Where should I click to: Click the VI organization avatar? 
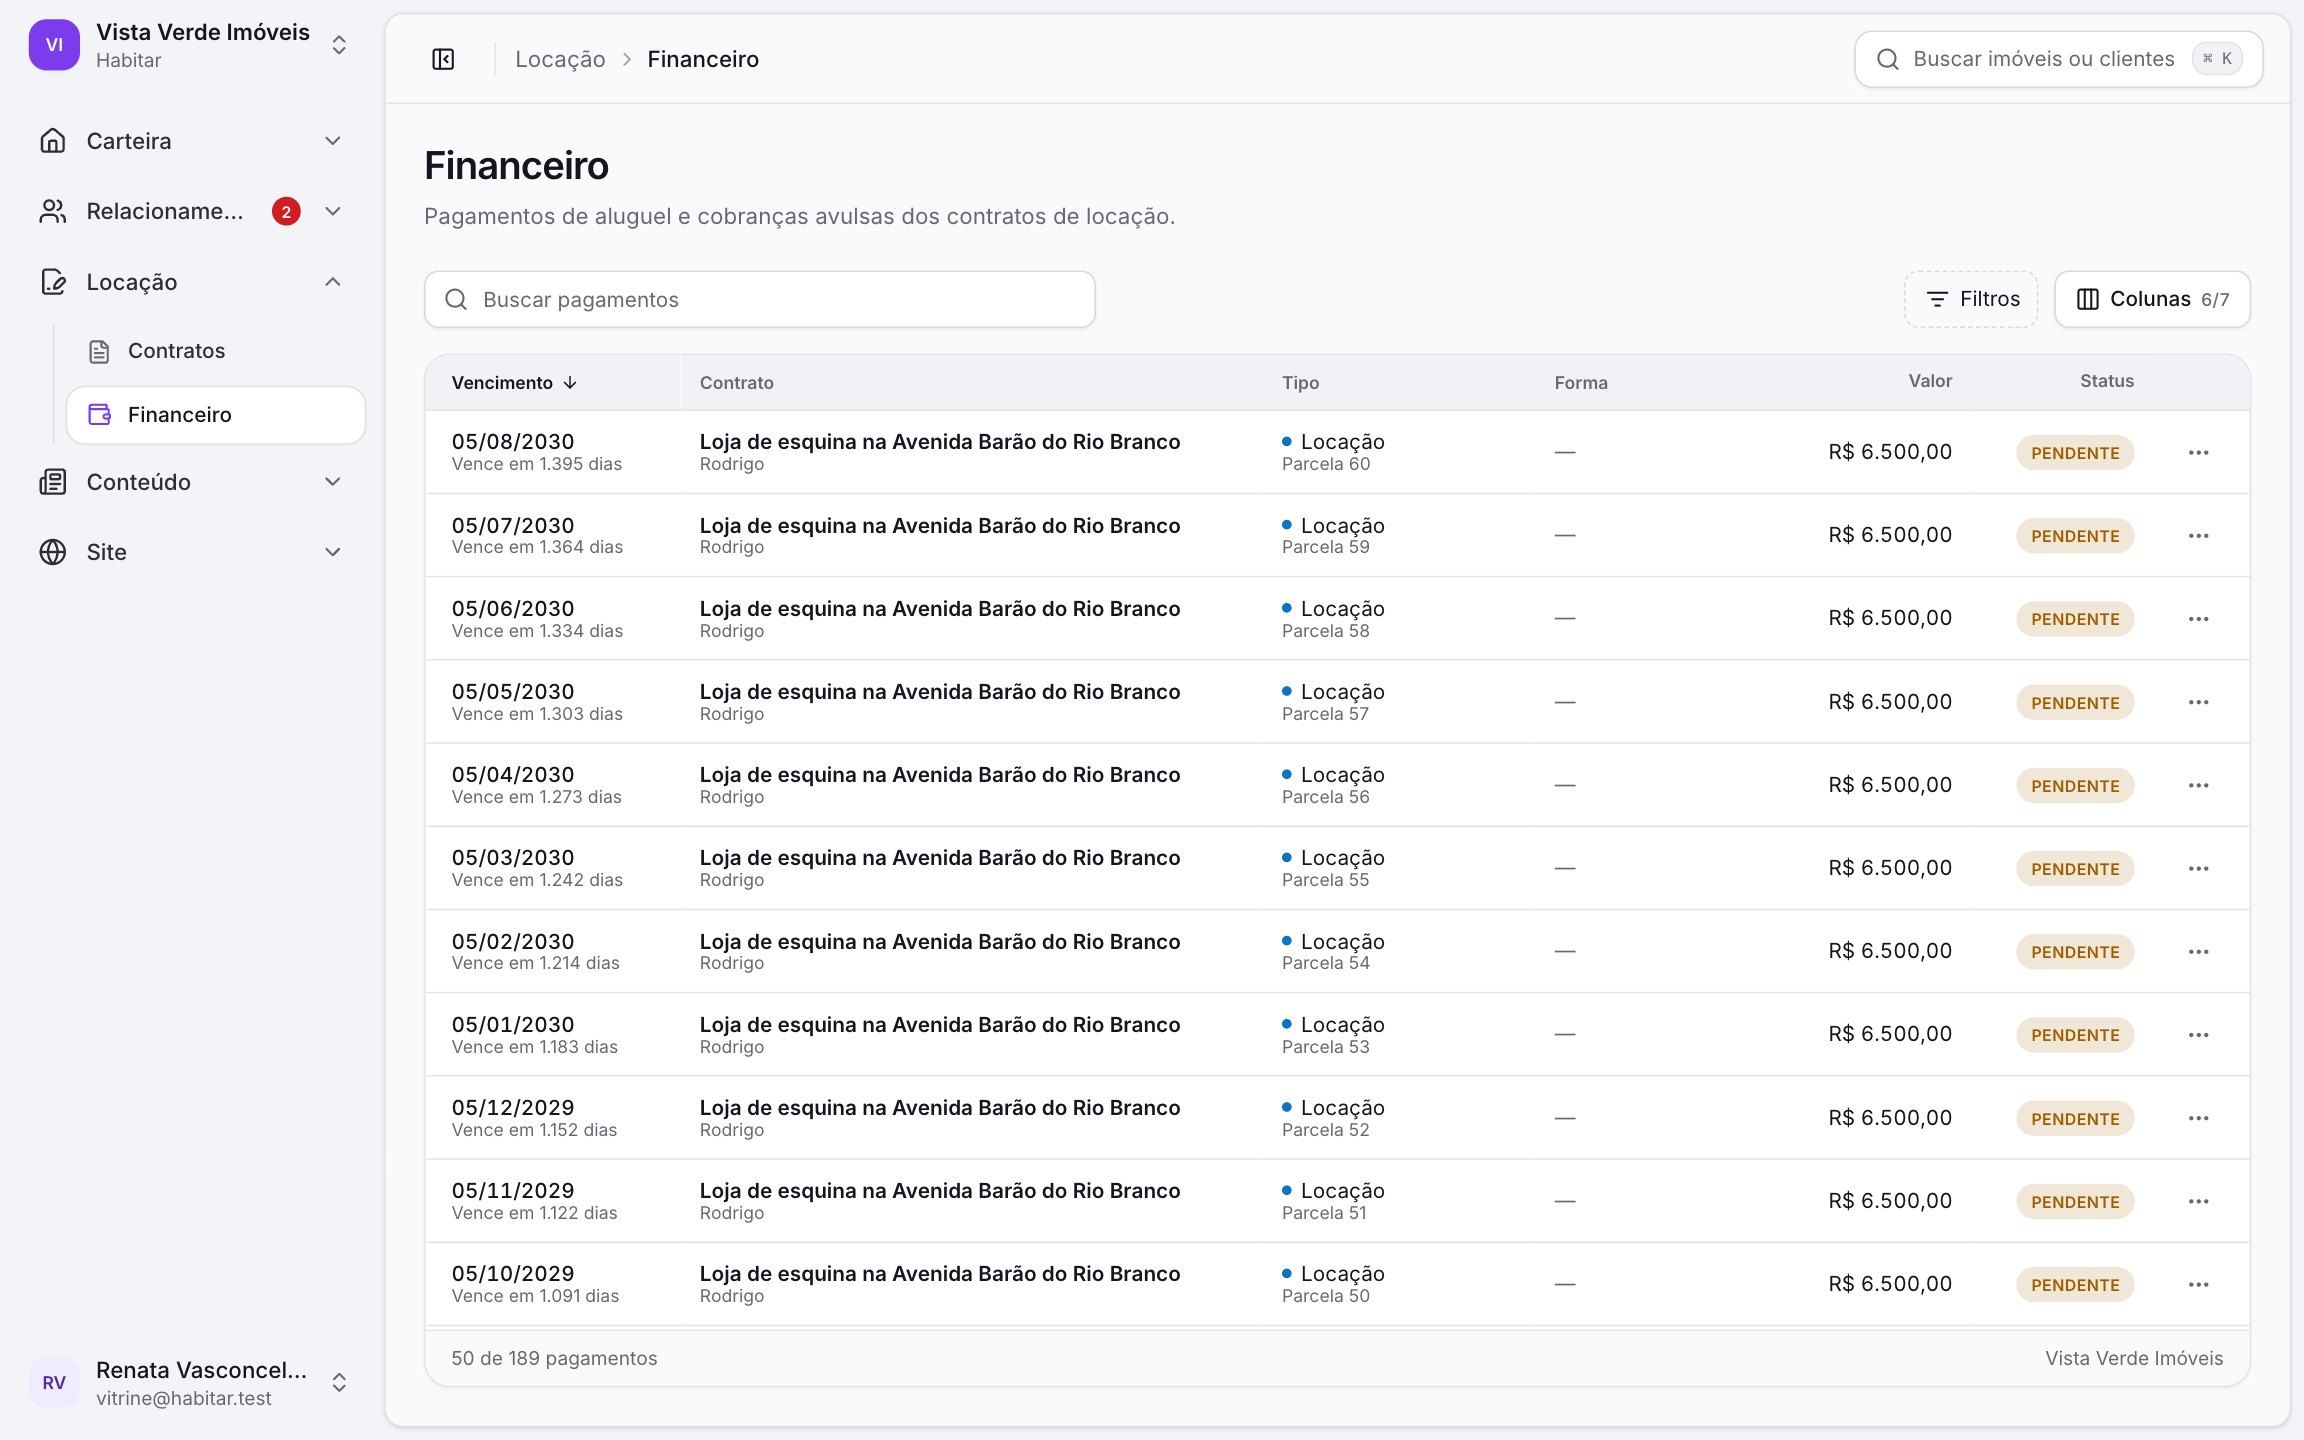point(54,45)
